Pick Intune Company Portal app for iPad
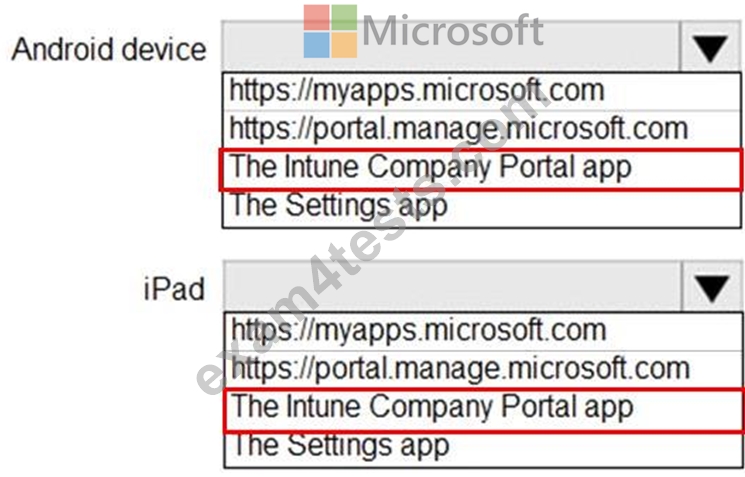 tap(483, 410)
